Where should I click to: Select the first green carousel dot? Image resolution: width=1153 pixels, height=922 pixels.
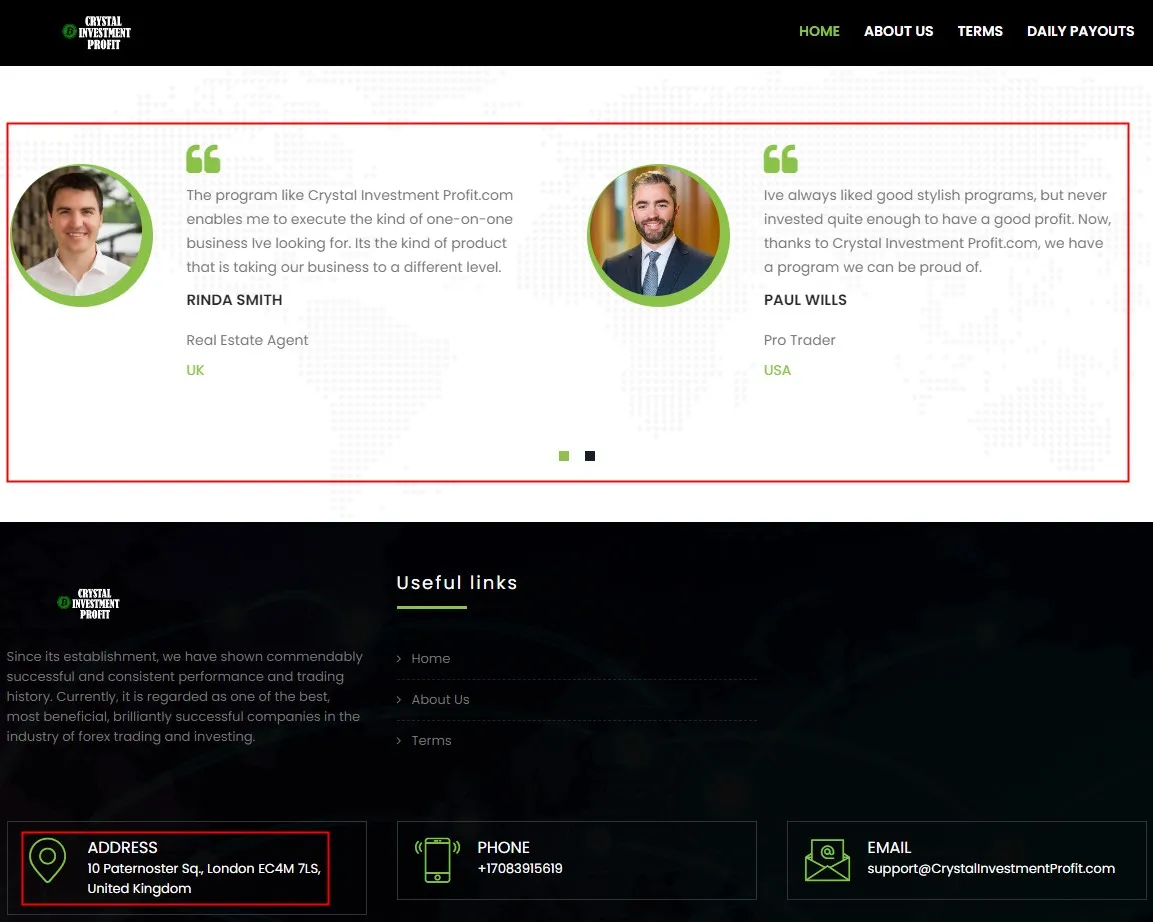click(x=564, y=456)
